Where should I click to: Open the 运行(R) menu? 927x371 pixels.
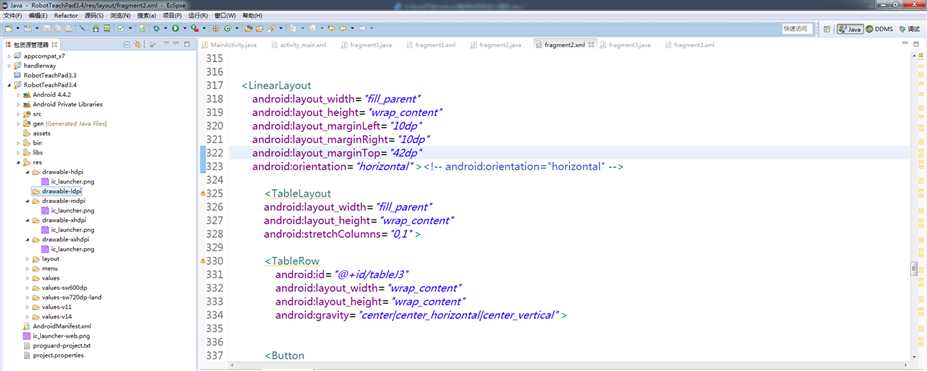coord(198,15)
